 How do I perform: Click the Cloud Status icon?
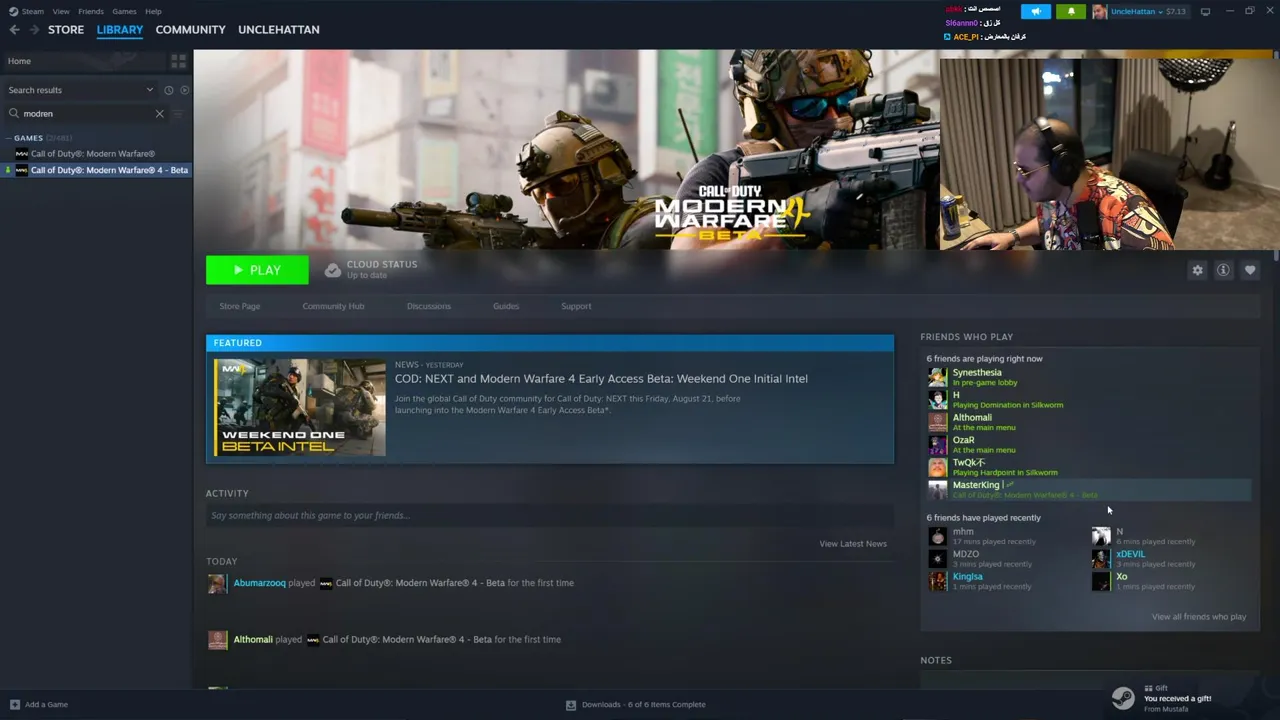[333, 270]
